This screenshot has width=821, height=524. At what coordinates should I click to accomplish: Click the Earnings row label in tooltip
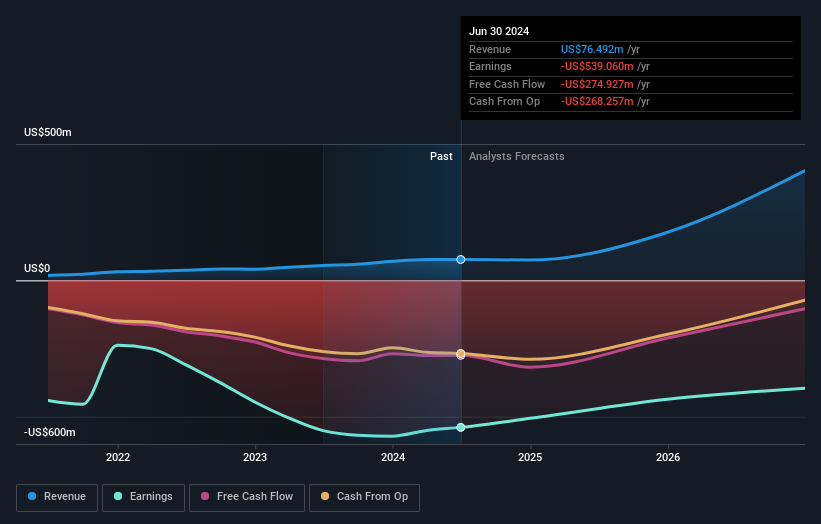[x=490, y=66]
